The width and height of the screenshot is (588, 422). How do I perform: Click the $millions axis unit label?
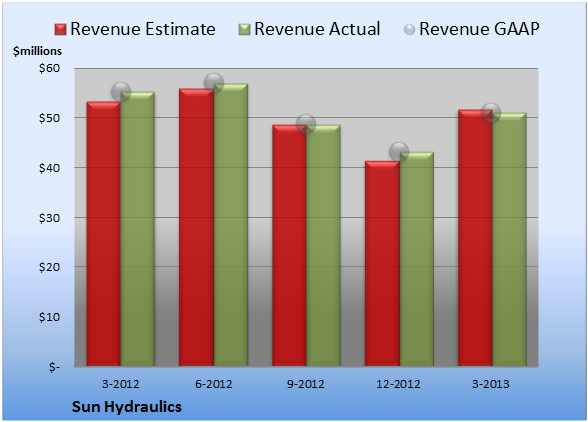tap(37, 51)
